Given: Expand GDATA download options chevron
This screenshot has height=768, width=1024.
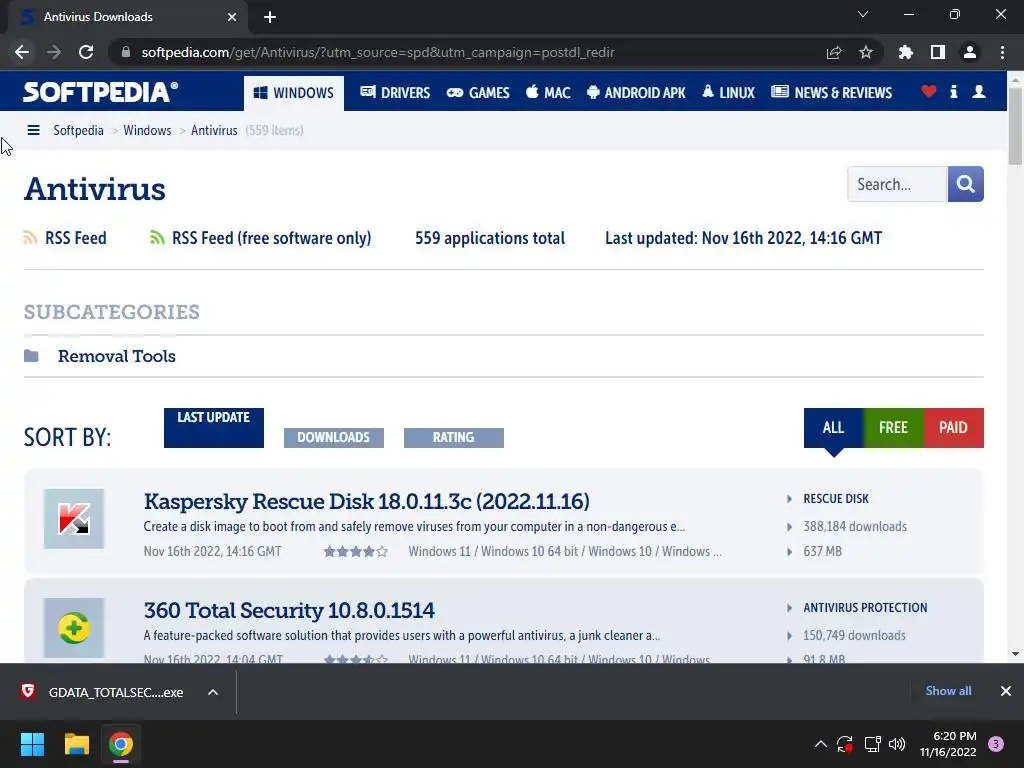Looking at the screenshot, I should tap(213, 692).
